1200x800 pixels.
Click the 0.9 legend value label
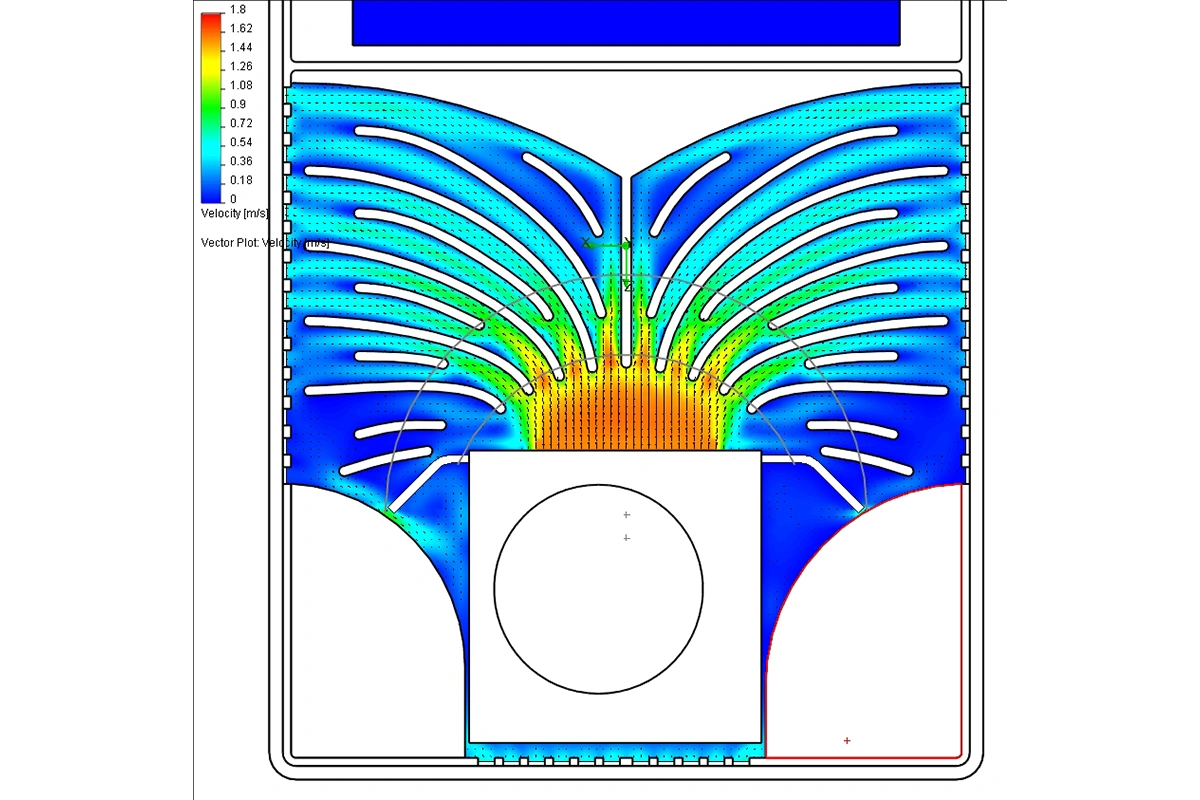[238, 104]
